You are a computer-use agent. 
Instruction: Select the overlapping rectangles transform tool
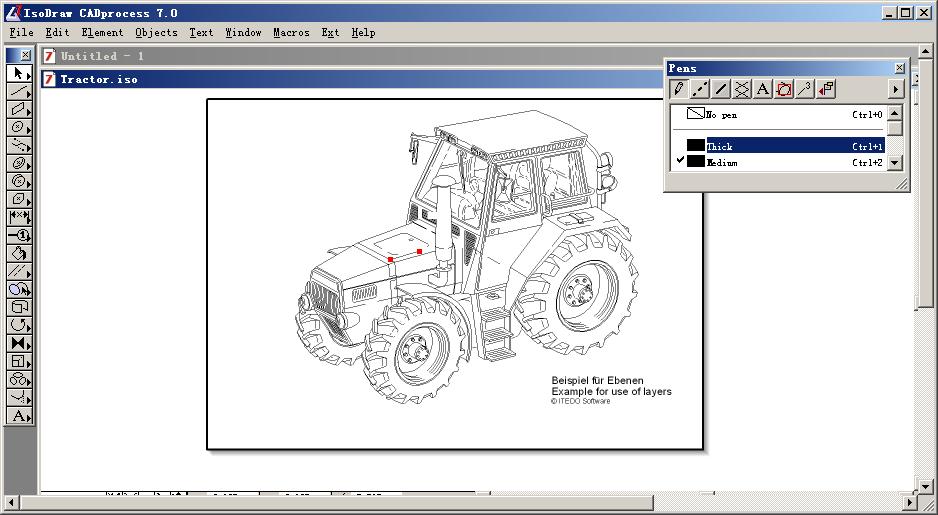coord(19,307)
